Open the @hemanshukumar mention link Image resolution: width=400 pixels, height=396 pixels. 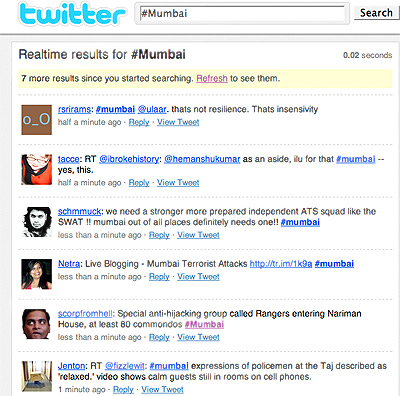pos(202,159)
